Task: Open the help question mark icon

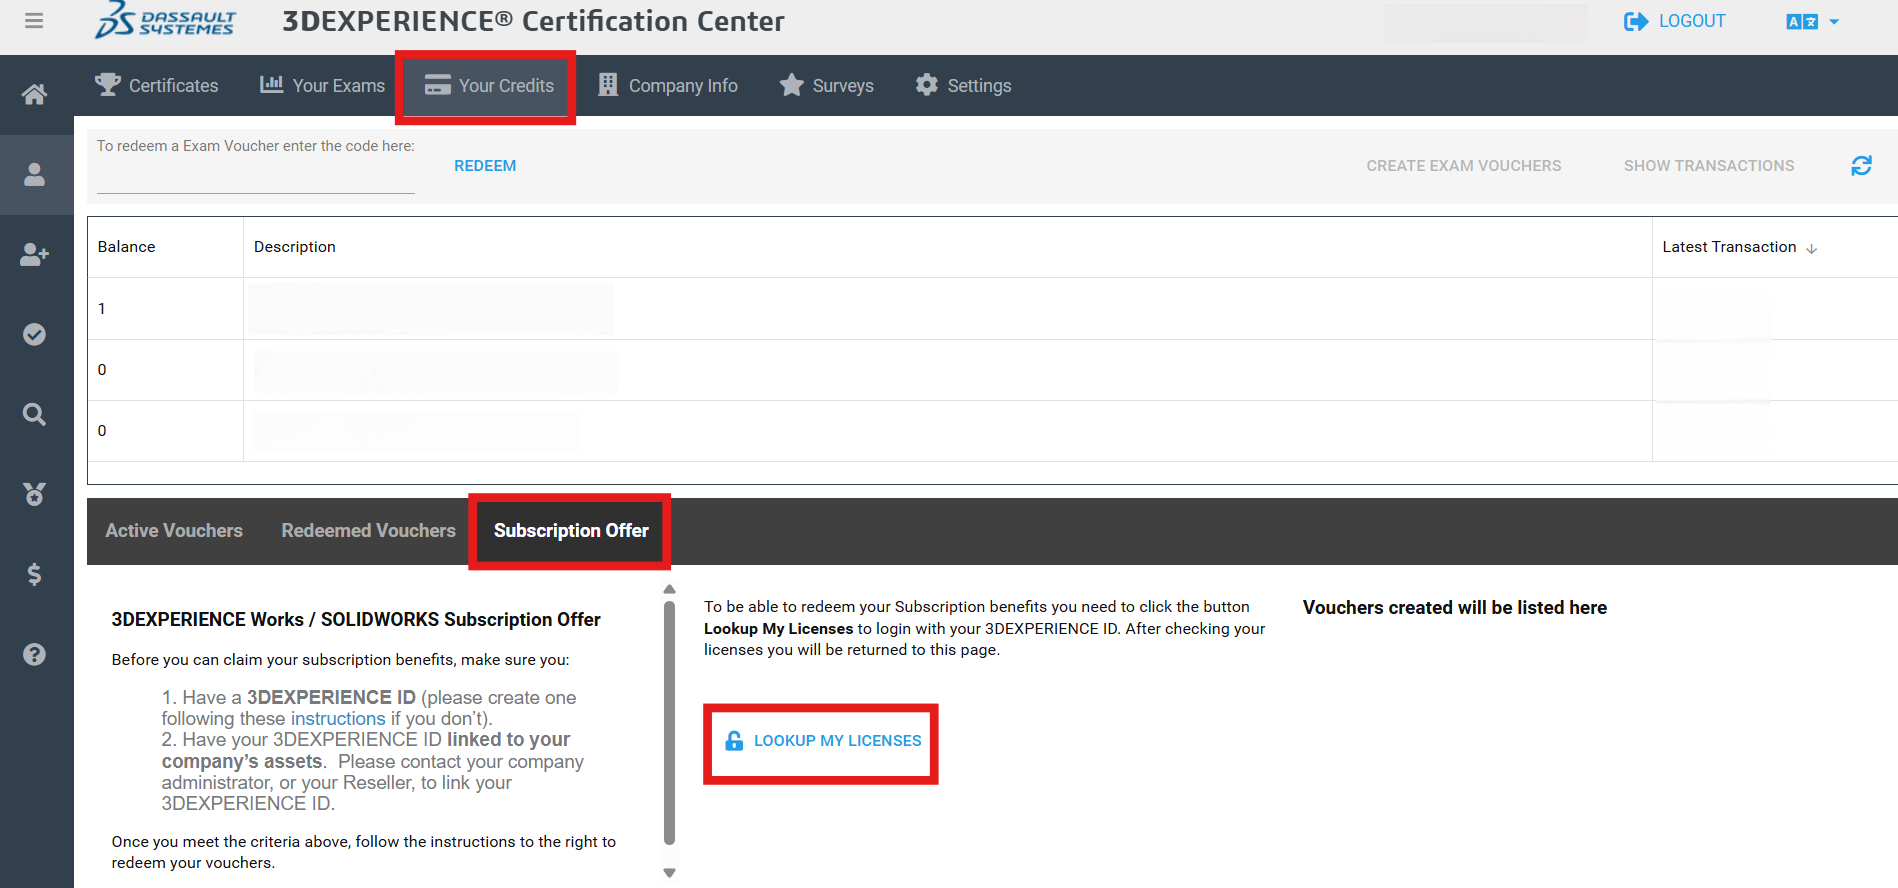Action: (x=34, y=654)
